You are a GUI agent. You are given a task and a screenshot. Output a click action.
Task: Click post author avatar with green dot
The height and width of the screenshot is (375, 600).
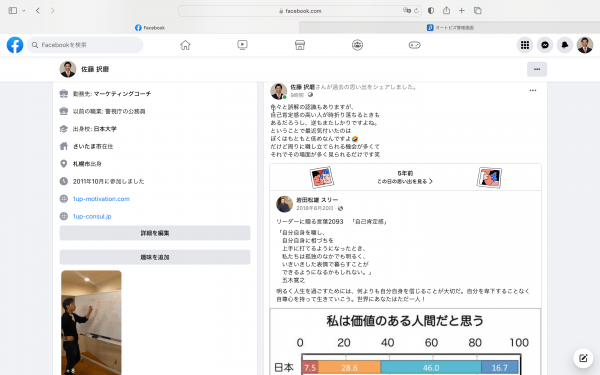[279, 91]
